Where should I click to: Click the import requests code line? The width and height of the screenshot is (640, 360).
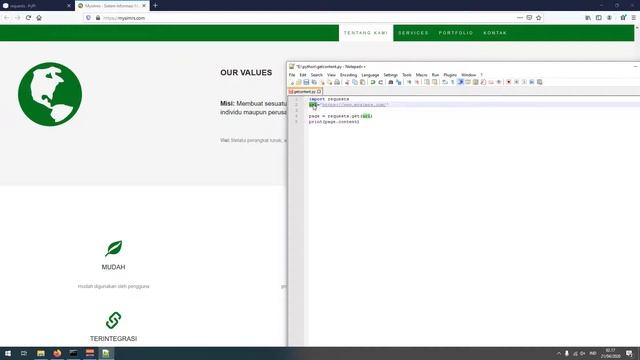pos(329,99)
